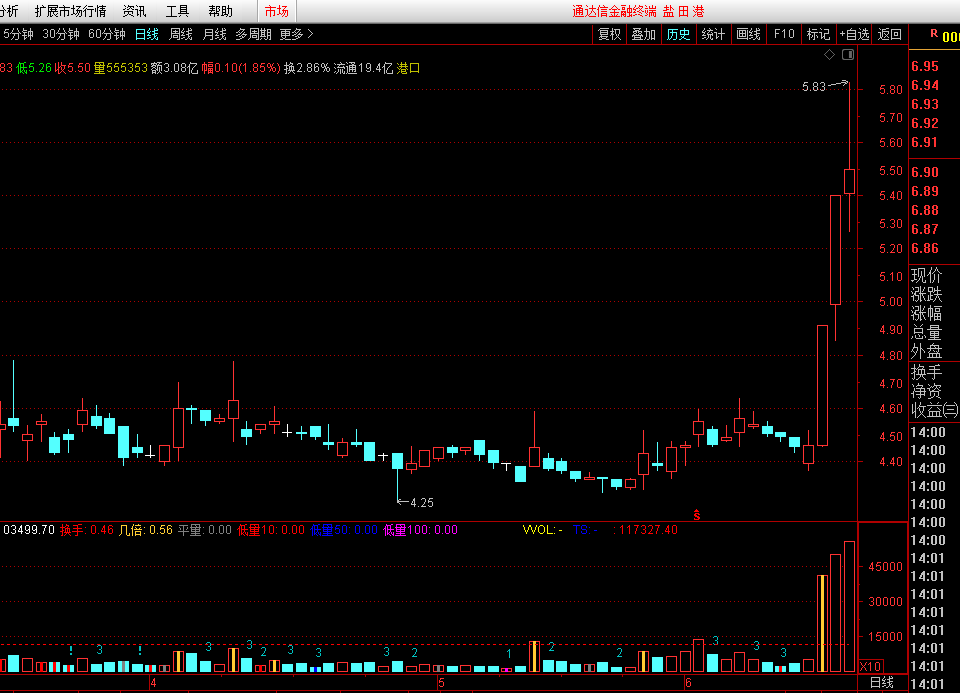The height and width of the screenshot is (693, 960).
Task: Switch chart to 60分钟 period
Action: click(107, 34)
